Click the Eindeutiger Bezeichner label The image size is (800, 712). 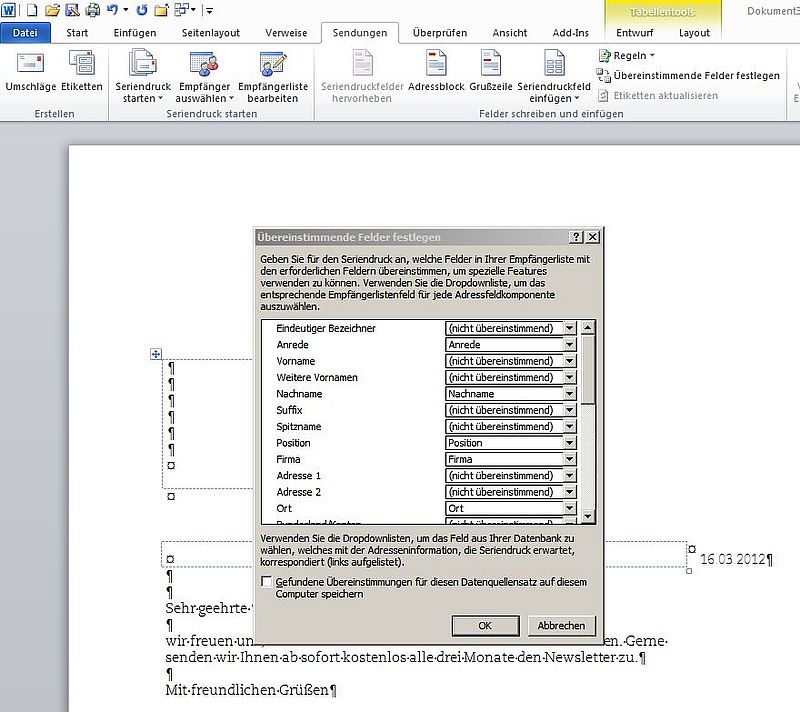click(326, 328)
